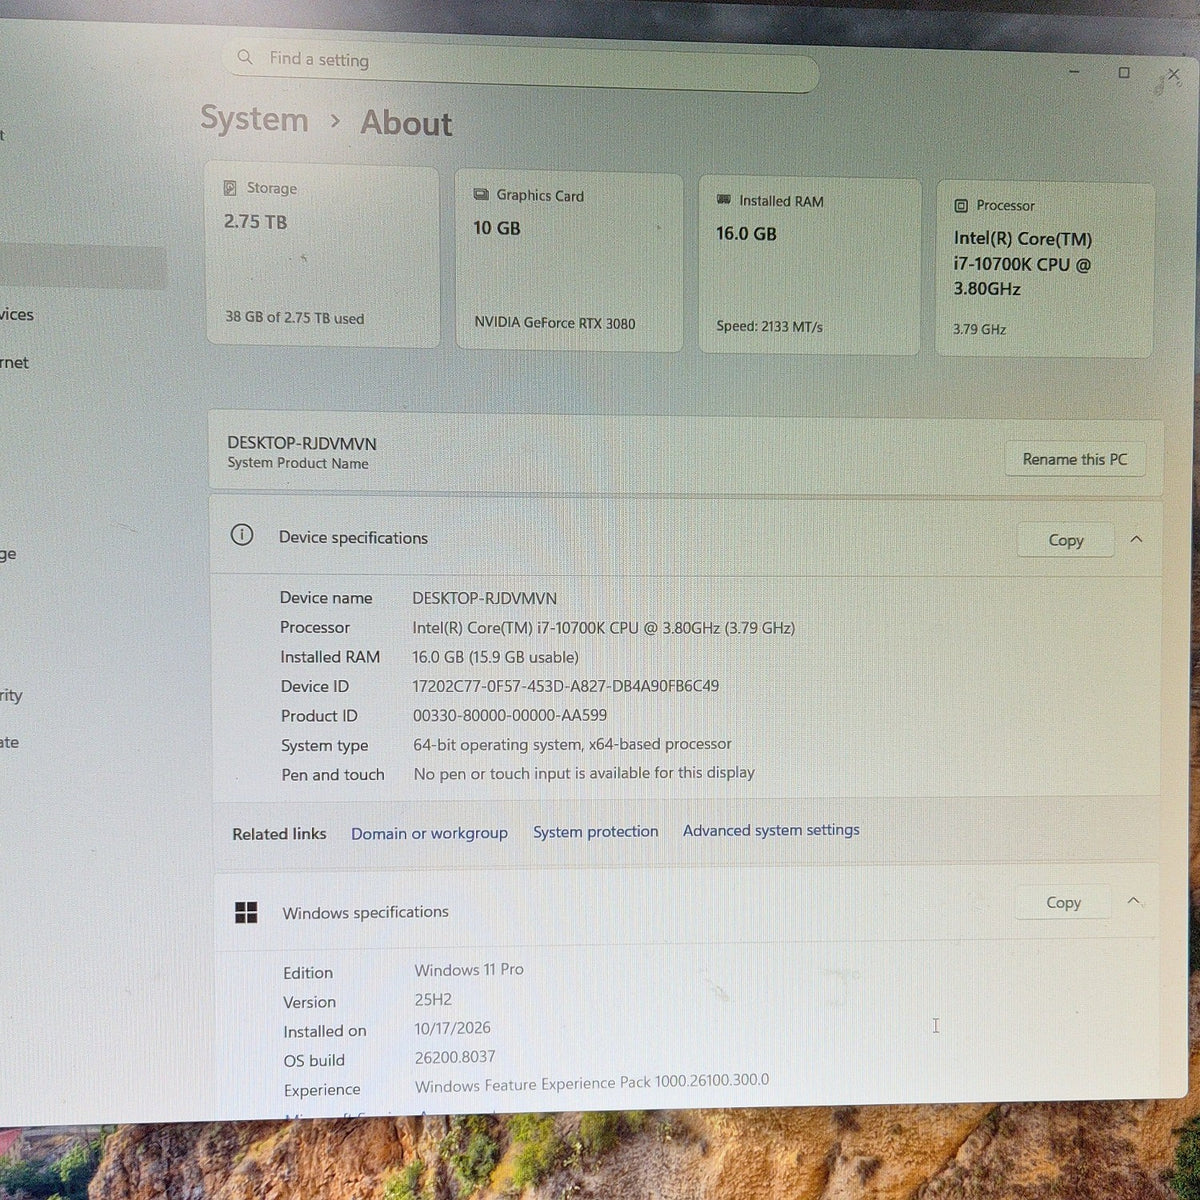The height and width of the screenshot is (1200, 1200).
Task: Select the "64-bit operating system, x64-based processor" text
Action: 573,744
